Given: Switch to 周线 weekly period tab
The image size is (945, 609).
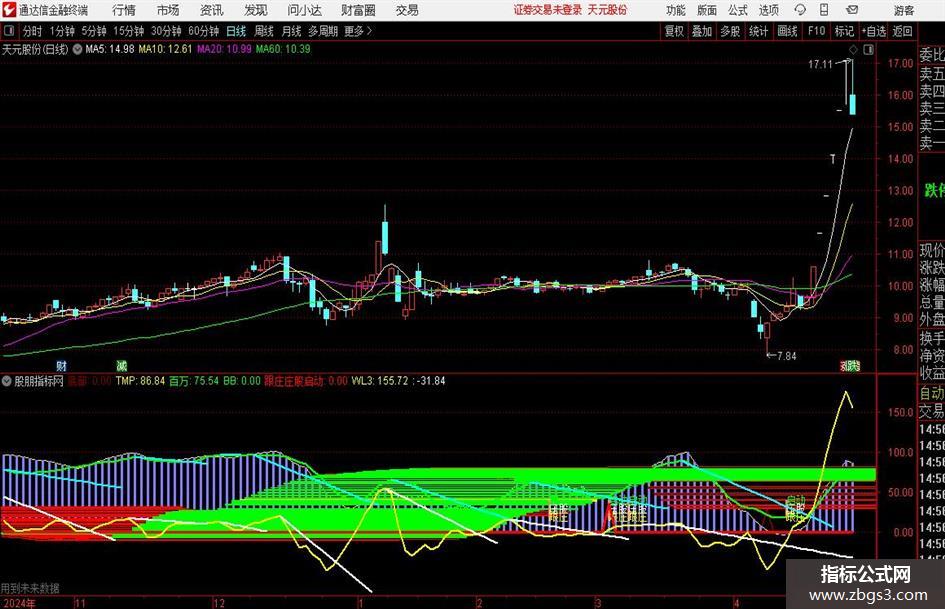Looking at the screenshot, I should (x=264, y=31).
